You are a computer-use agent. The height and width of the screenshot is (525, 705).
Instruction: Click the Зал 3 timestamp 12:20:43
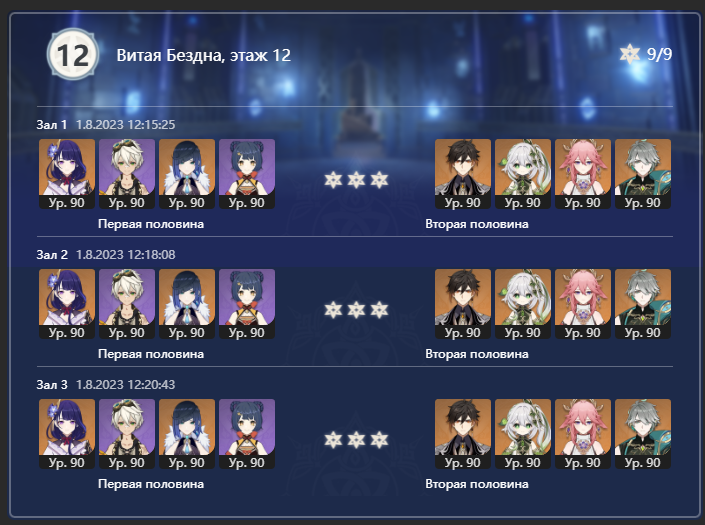click(125, 384)
